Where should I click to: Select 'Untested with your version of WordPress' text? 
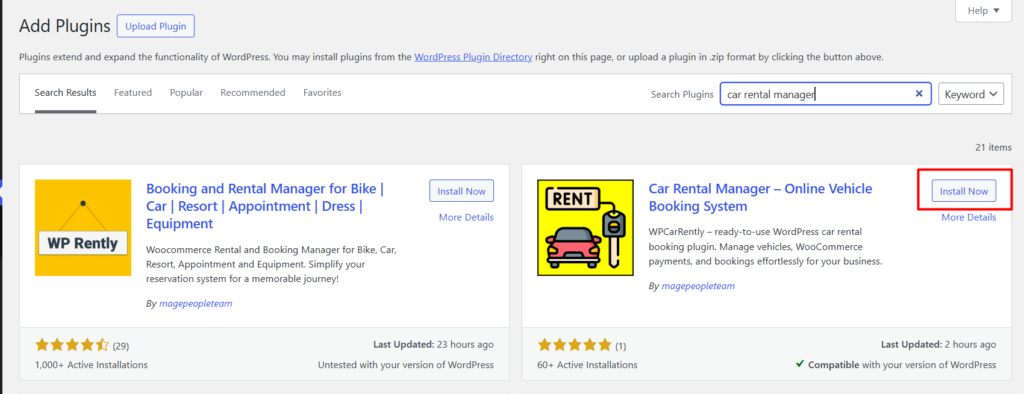406,365
